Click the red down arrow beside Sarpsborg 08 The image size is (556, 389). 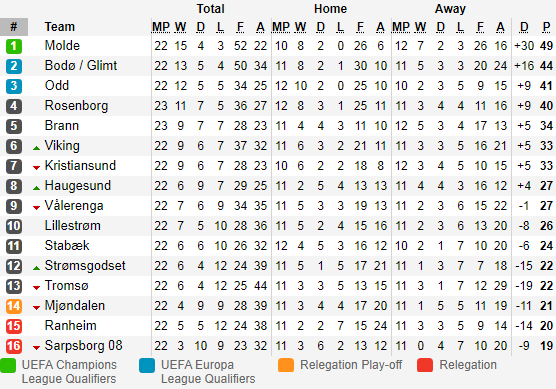tap(36, 348)
